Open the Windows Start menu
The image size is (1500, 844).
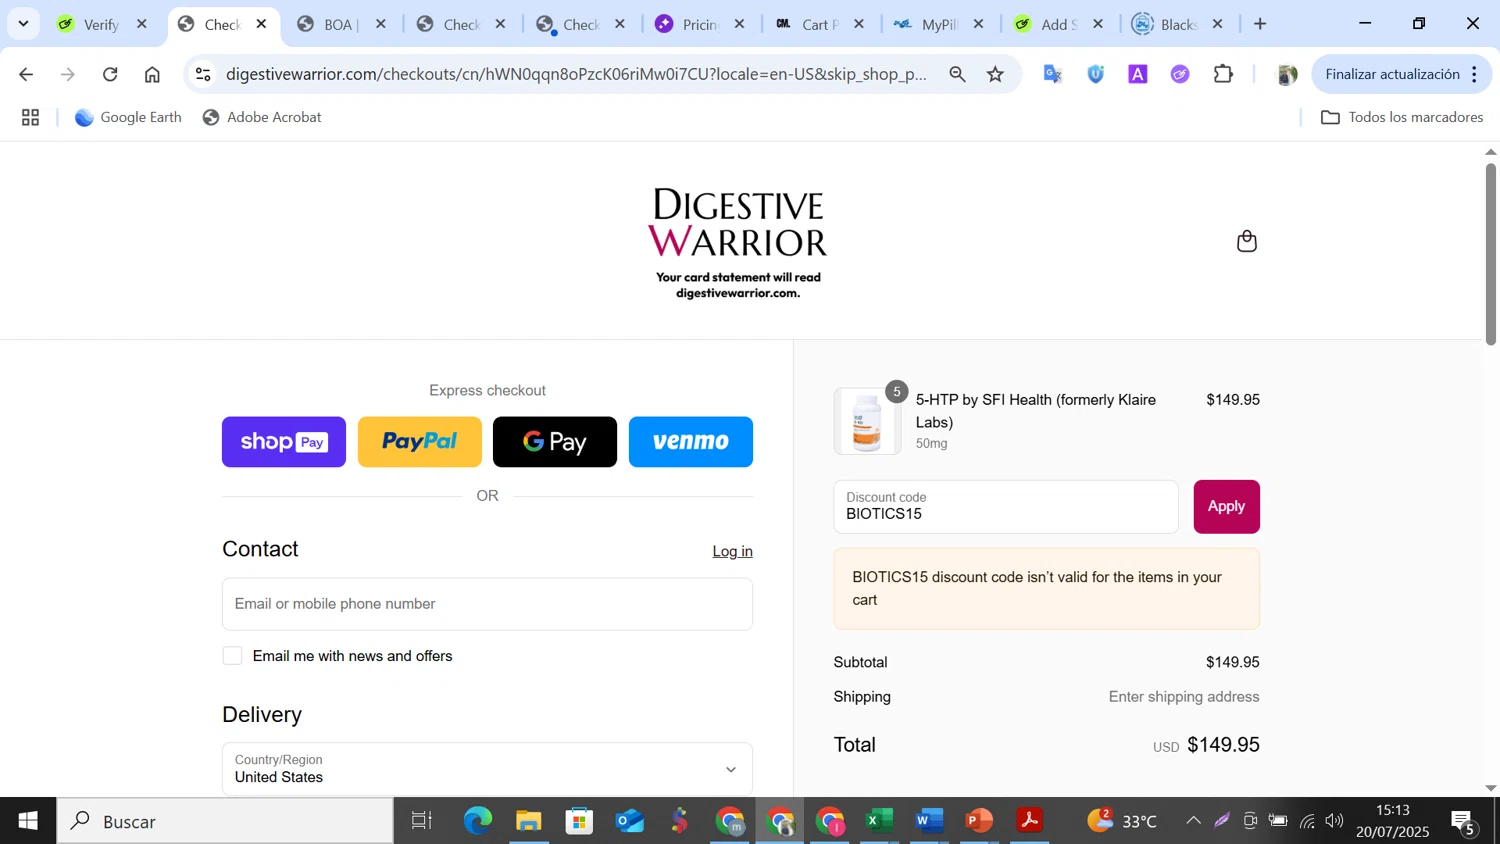click(x=28, y=821)
